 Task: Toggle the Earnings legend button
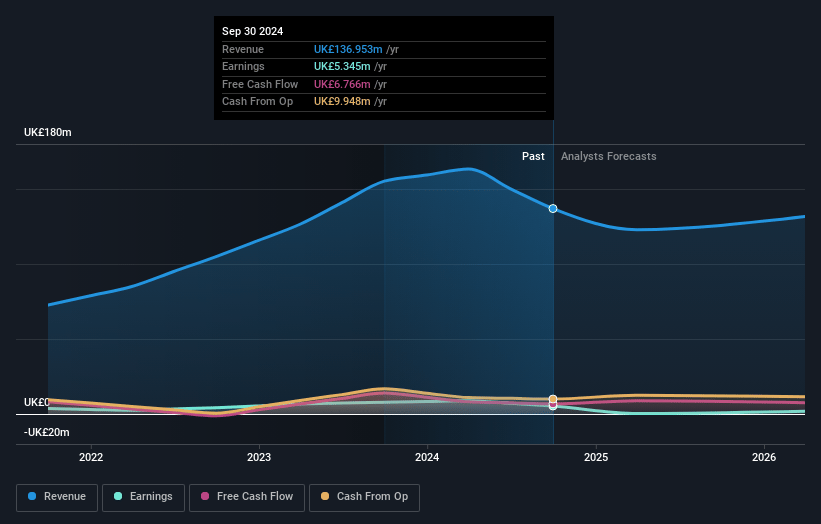(143, 497)
